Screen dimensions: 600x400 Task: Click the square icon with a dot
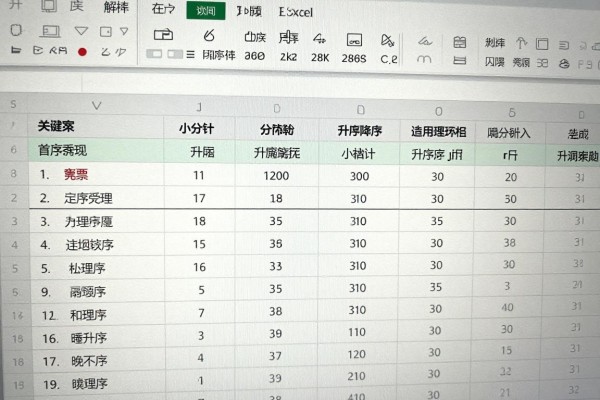pos(106,32)
